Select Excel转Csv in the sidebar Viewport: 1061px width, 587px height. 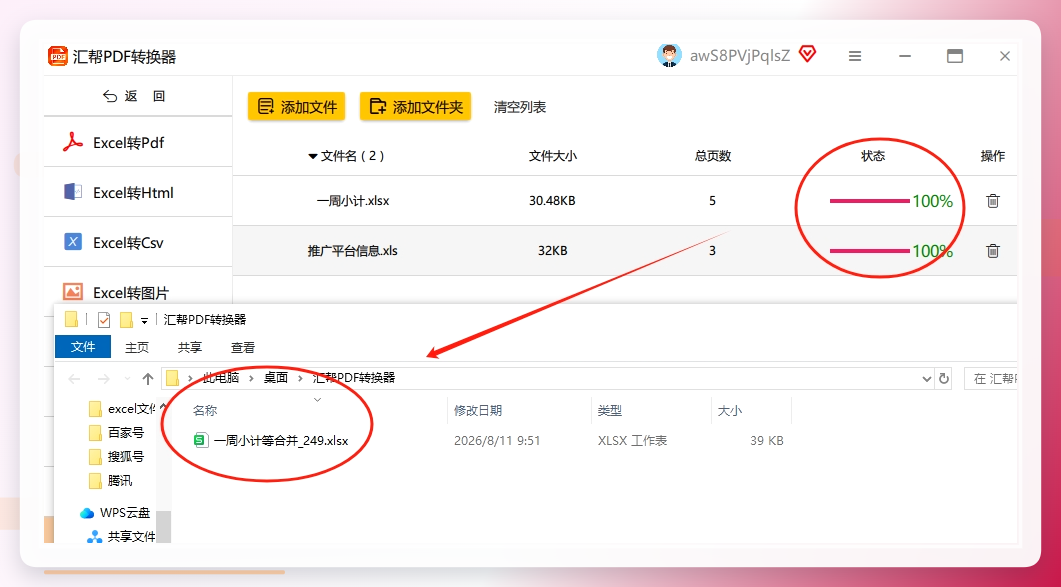(x=138, y=242)
